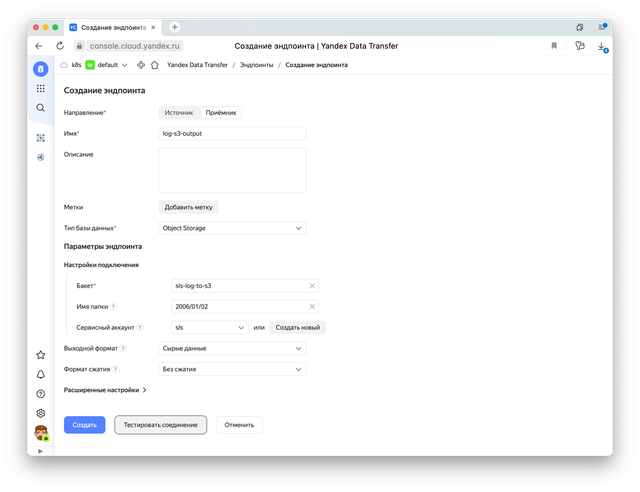
Task: Select the Приёмник direction option
Action: [x=222, y=113]
